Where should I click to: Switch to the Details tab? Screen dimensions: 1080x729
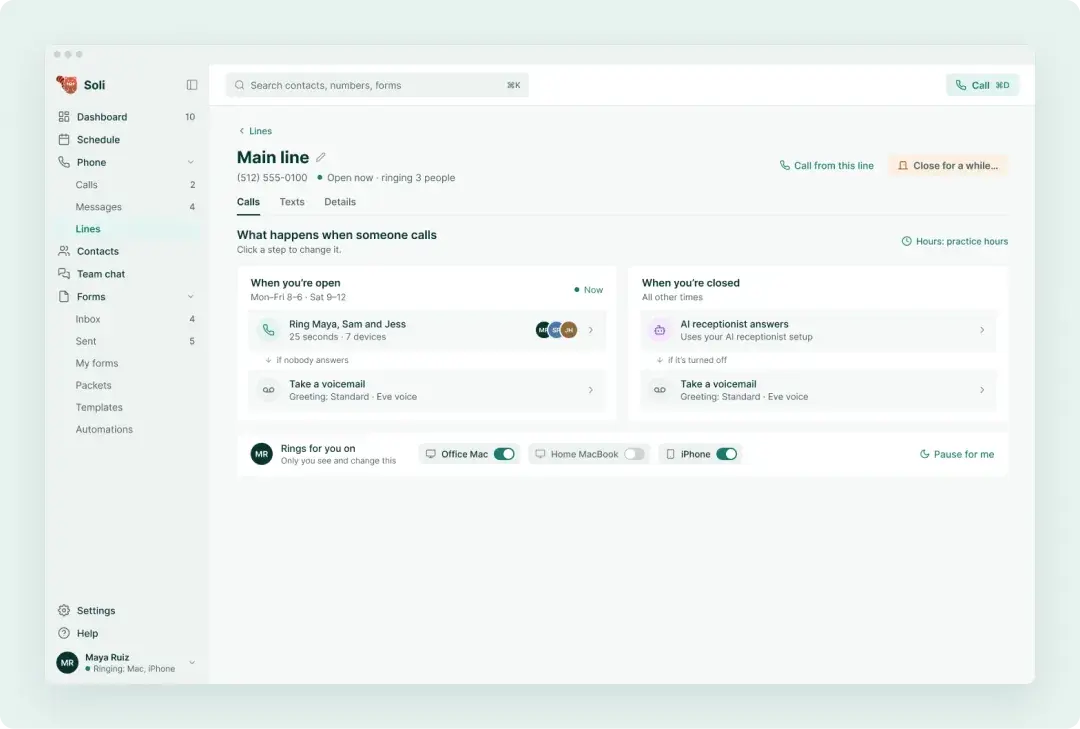coord(340,202)
